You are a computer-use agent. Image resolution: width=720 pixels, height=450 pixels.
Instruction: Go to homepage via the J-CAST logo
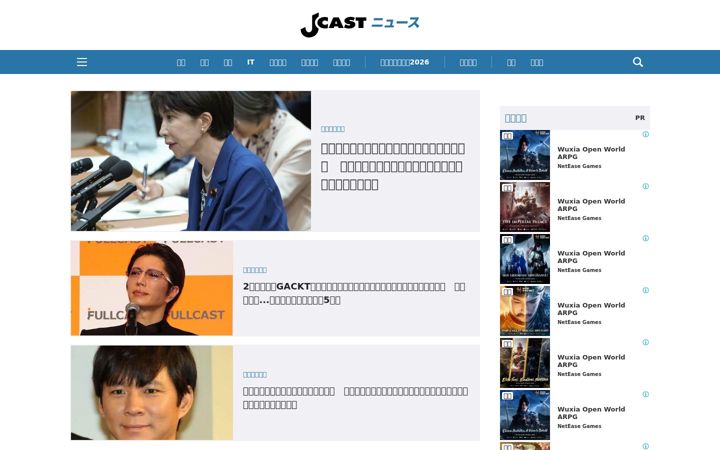click(360, 25)
